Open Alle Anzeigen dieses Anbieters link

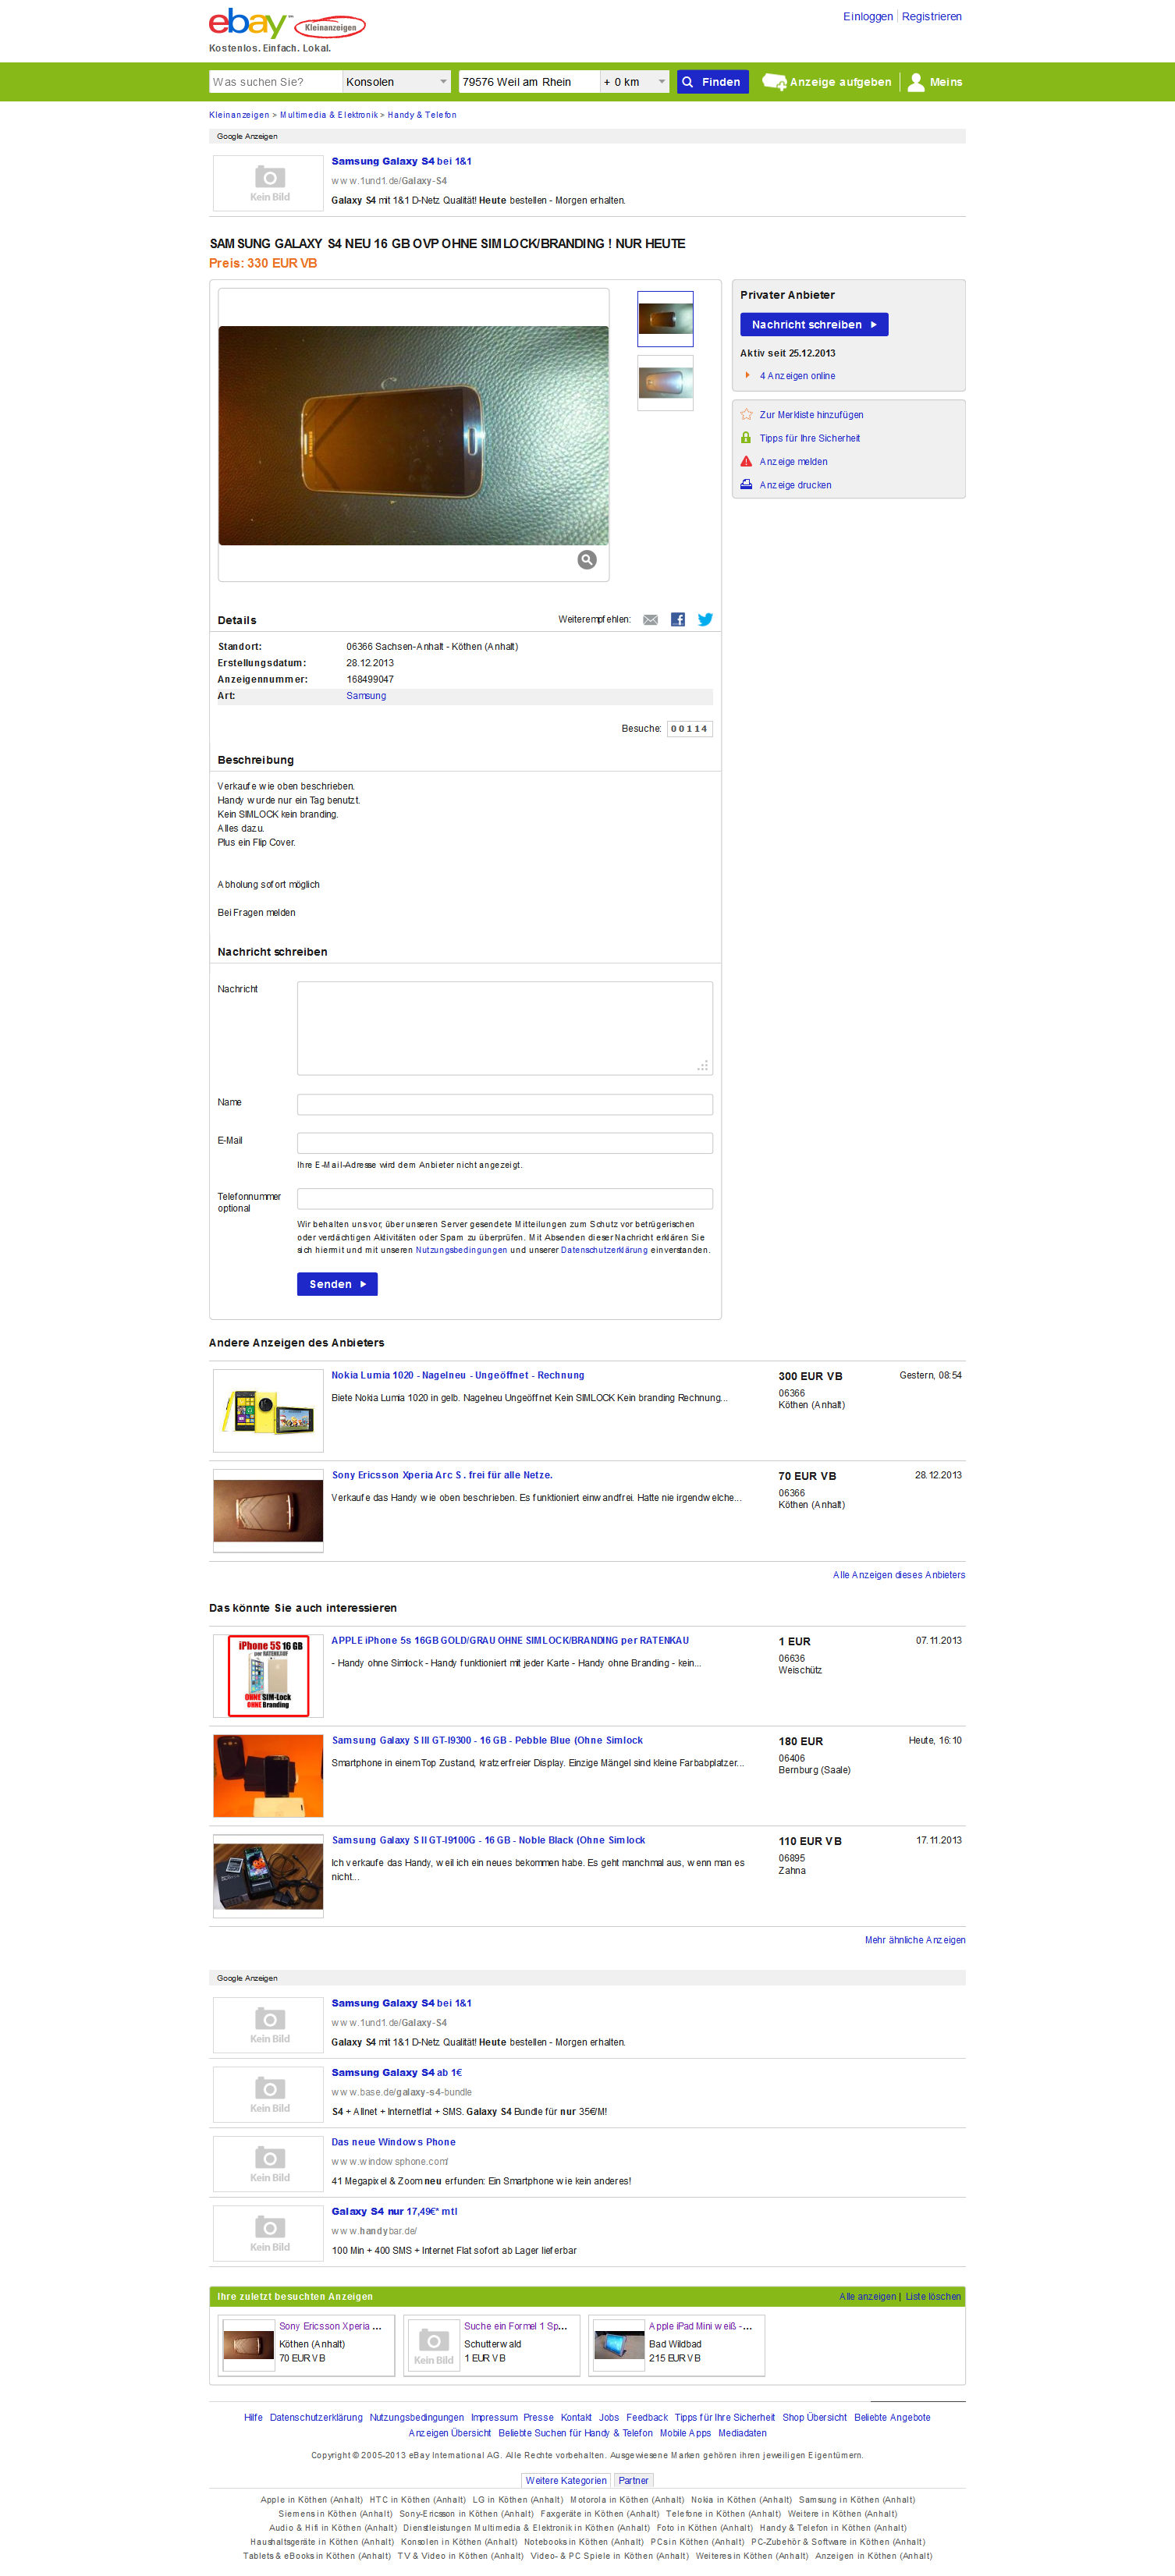[899, 1575]
